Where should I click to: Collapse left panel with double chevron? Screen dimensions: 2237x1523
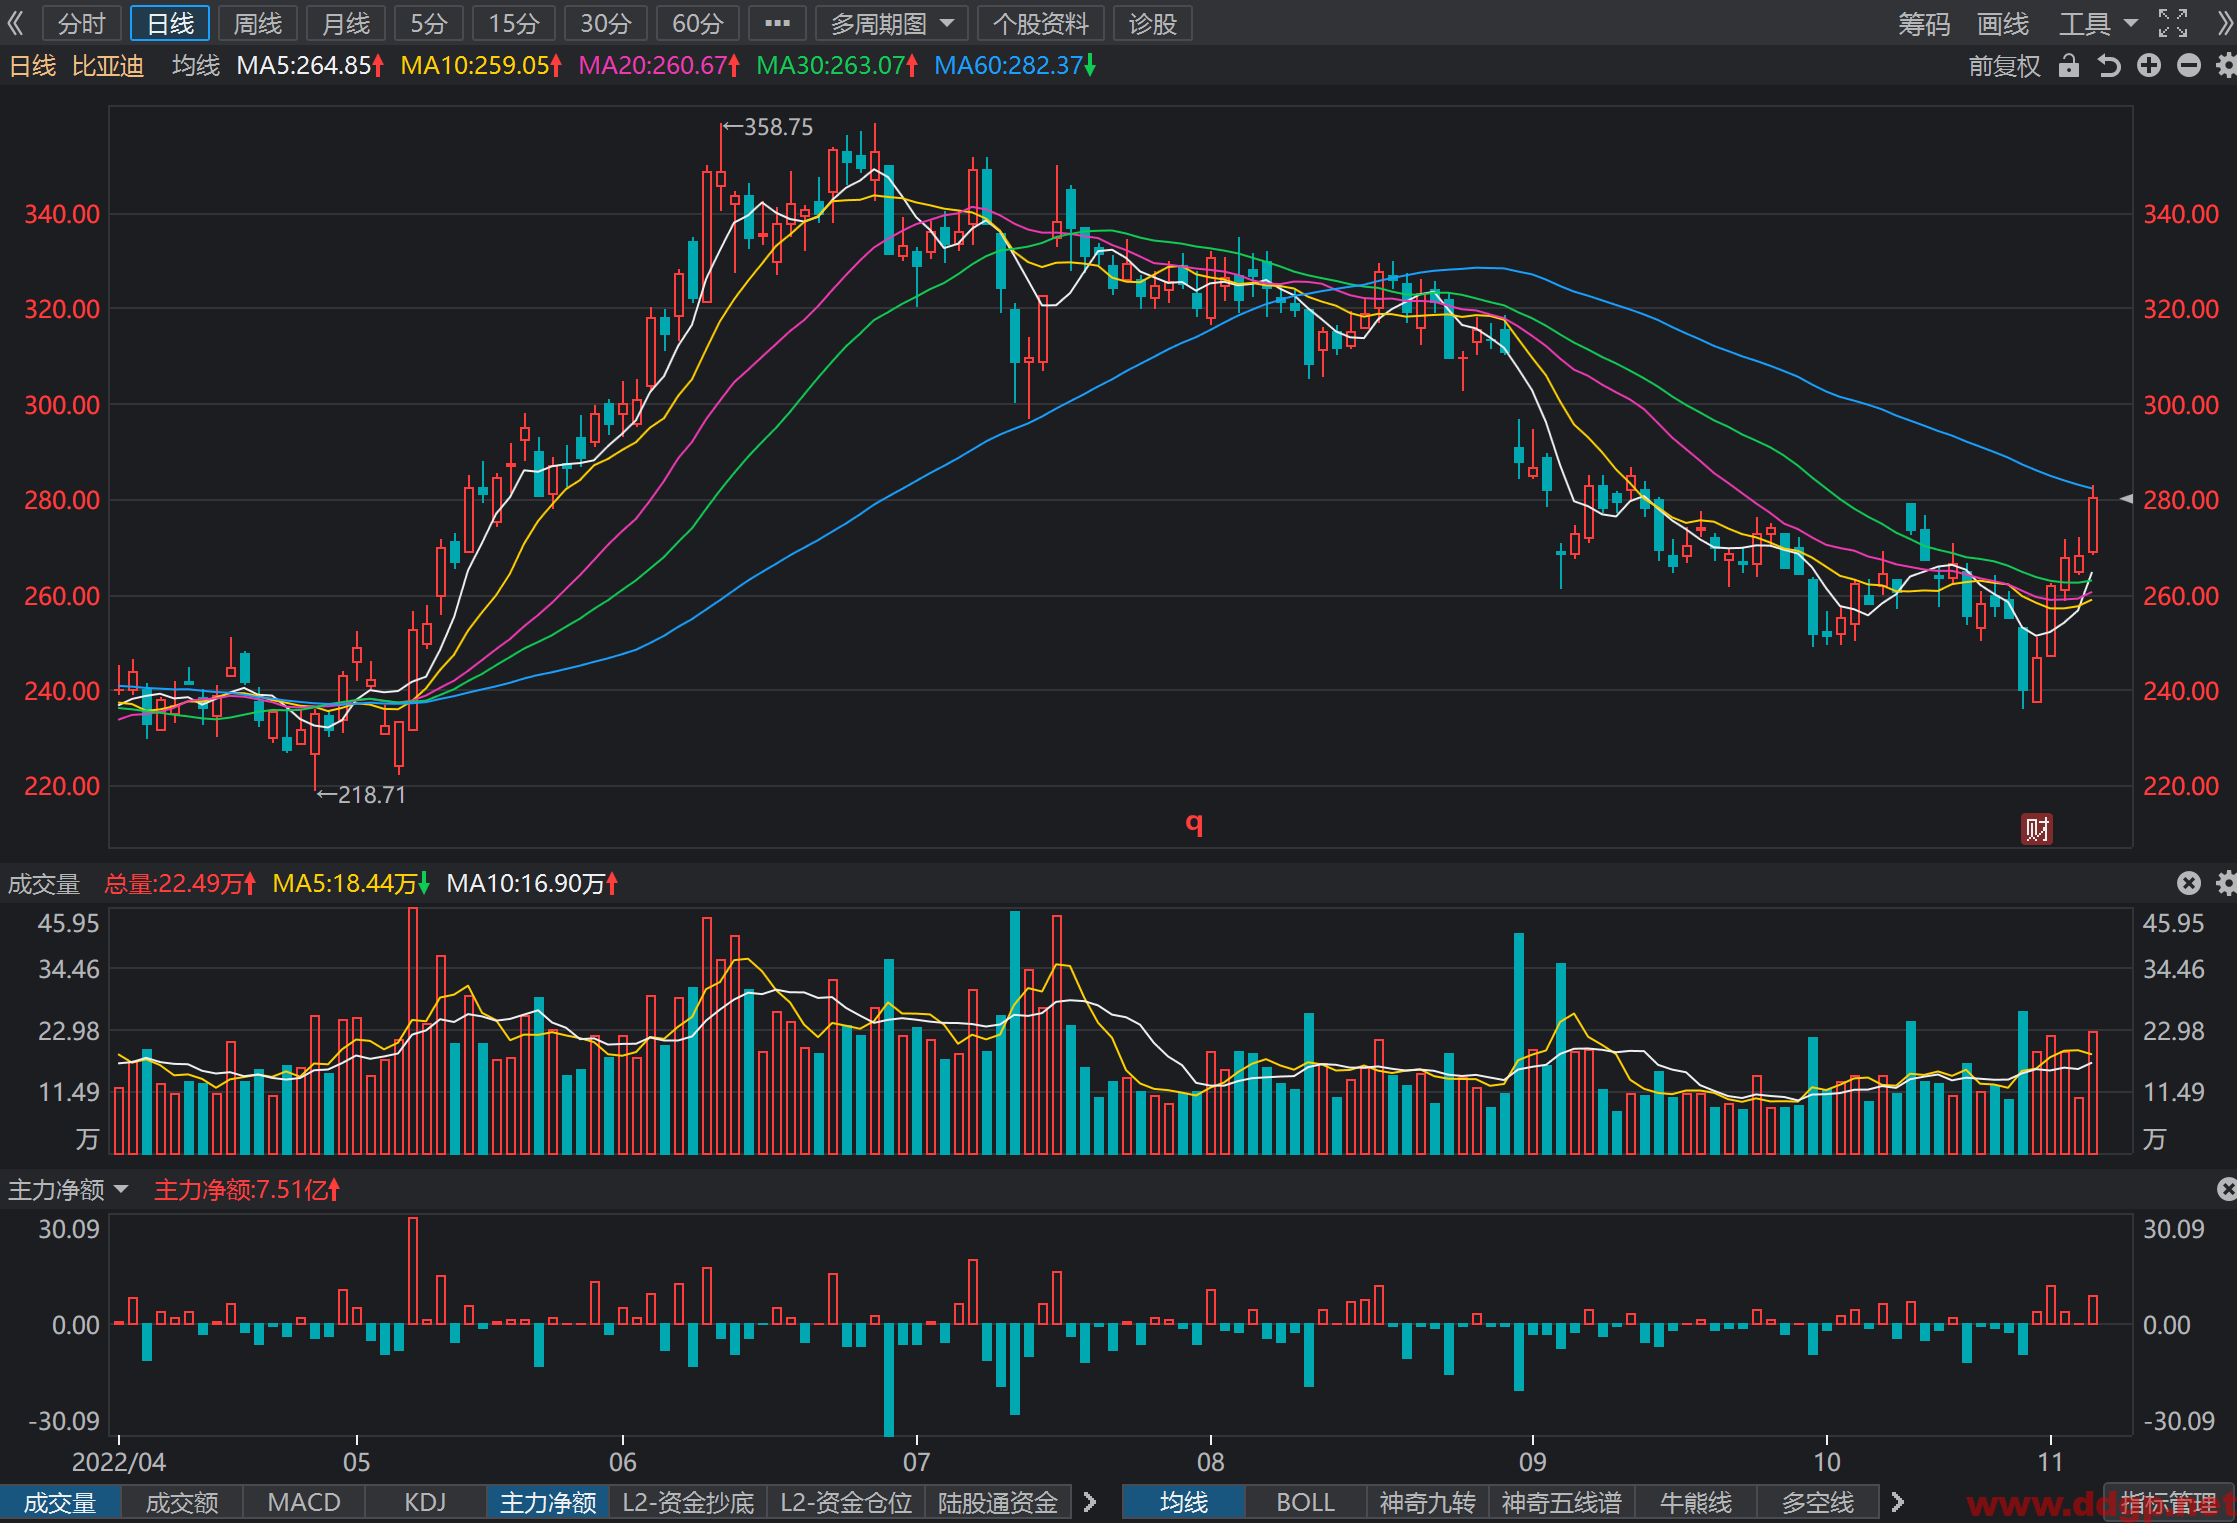tap(15, 23)
